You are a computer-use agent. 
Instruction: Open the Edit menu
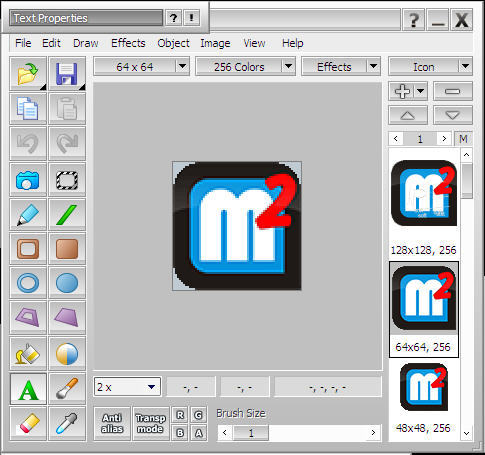tap(51, 43)
